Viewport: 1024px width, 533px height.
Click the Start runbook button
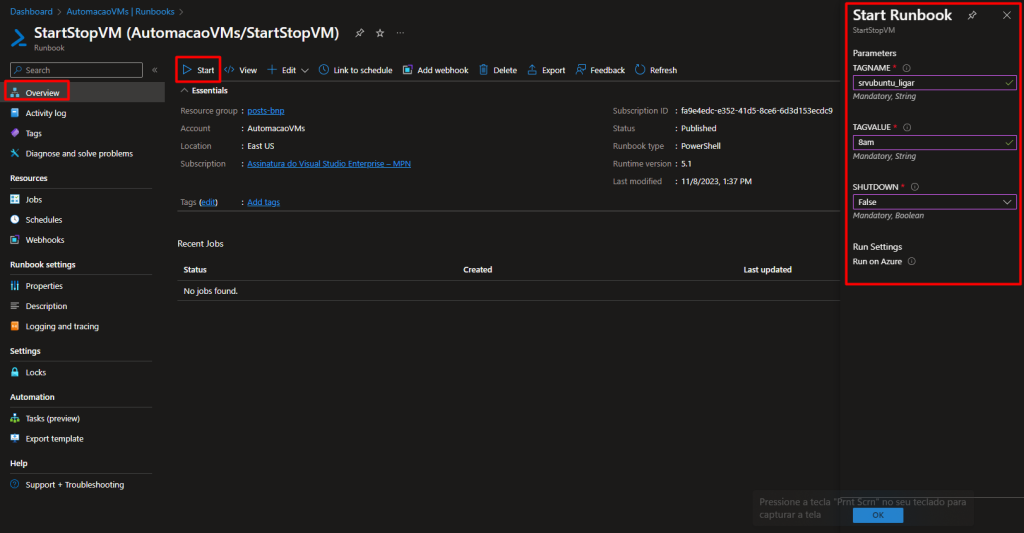click(x=198, y=70)
